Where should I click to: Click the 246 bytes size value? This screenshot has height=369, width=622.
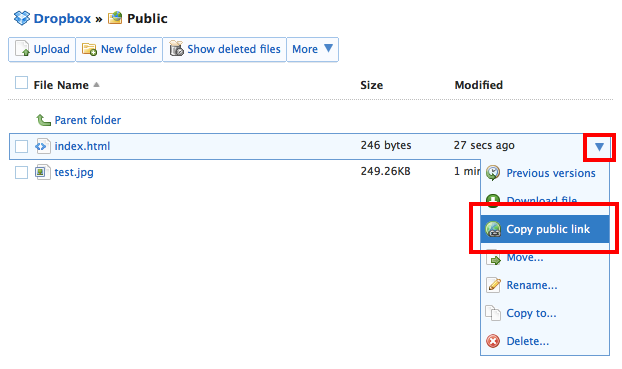(x=386, y=145)
